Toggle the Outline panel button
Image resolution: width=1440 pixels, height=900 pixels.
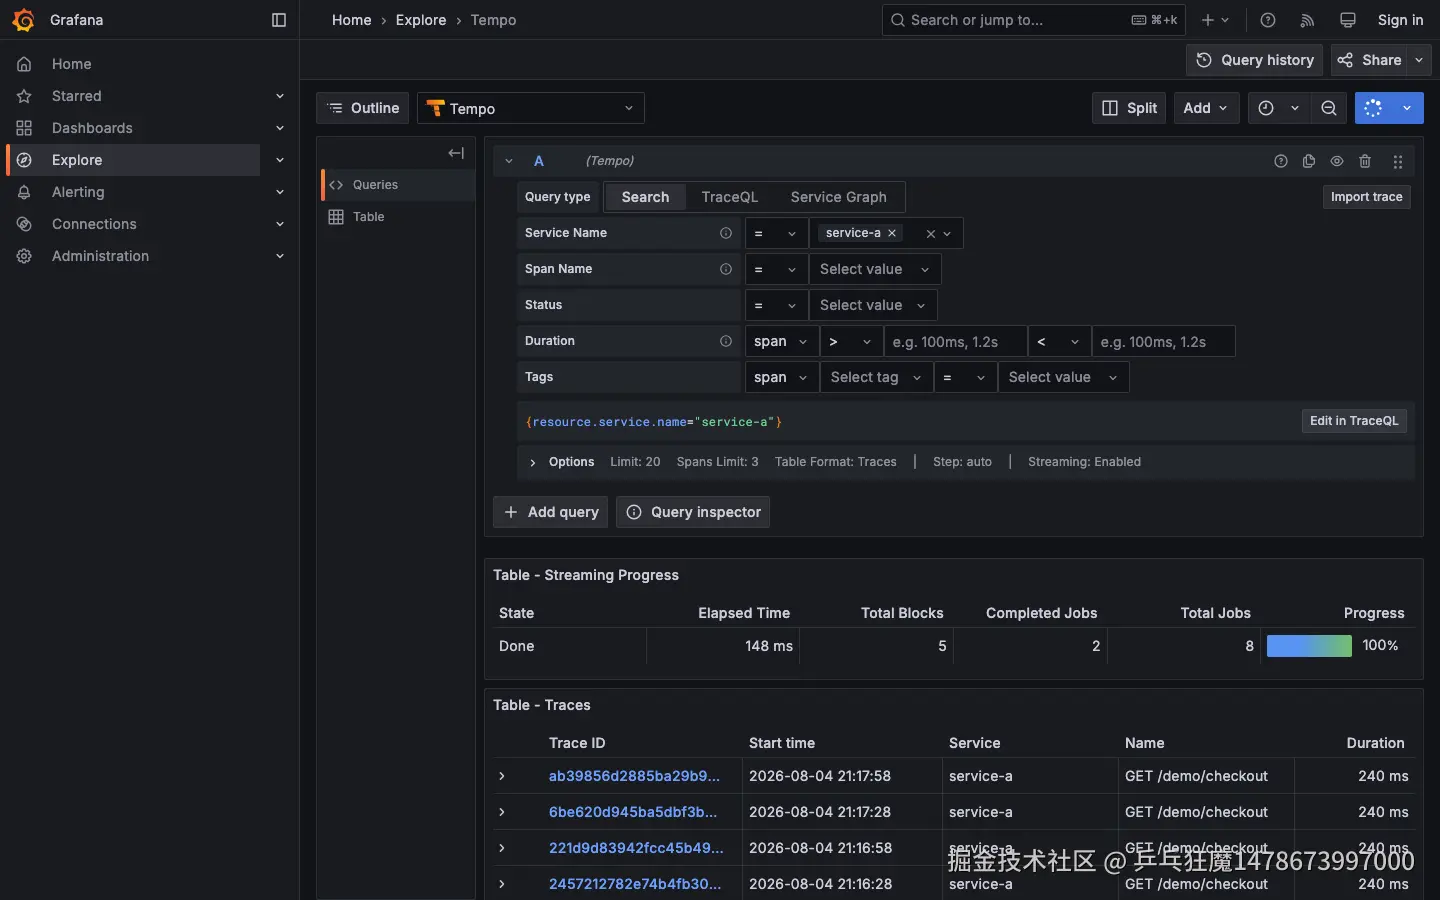[x=363, y=108]
